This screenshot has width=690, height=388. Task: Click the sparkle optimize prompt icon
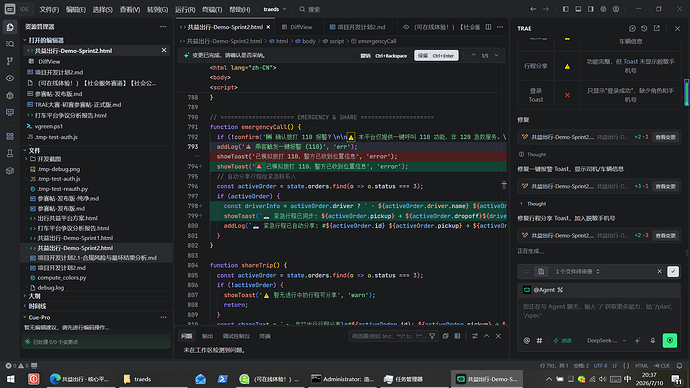coord(637,340)
